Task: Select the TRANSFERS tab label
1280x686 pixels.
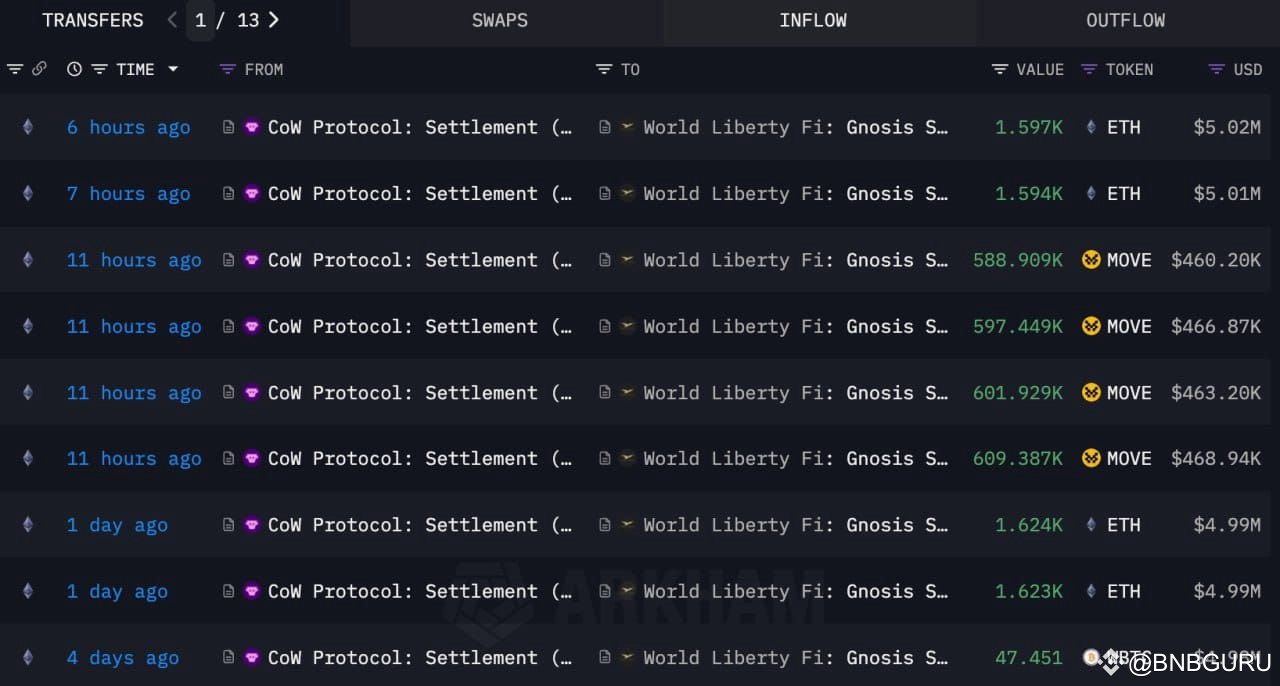Action: pos(93,20)
